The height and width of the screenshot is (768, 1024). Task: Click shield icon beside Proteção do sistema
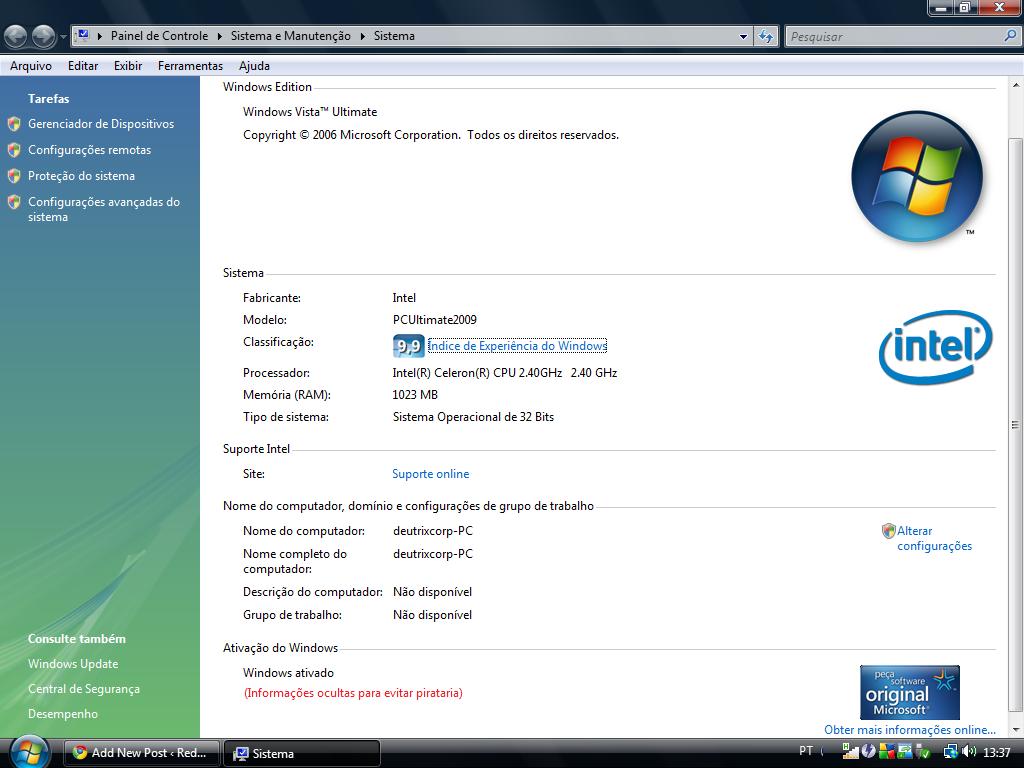(14, 176)
